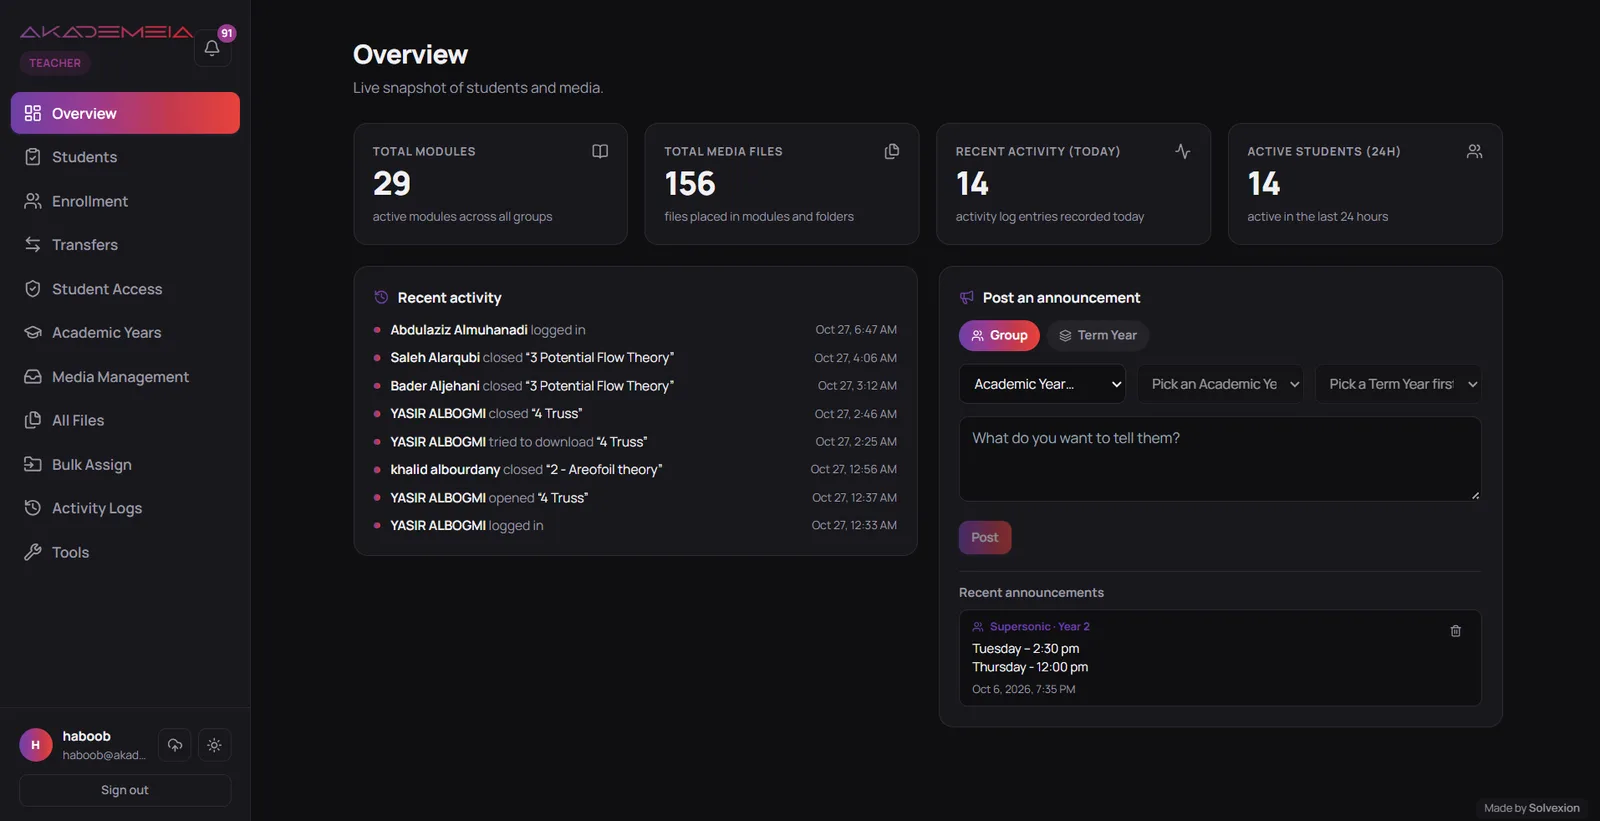Click the khalid albourdany activity entry
1600x821 pixels.
(x=635, y=470)
